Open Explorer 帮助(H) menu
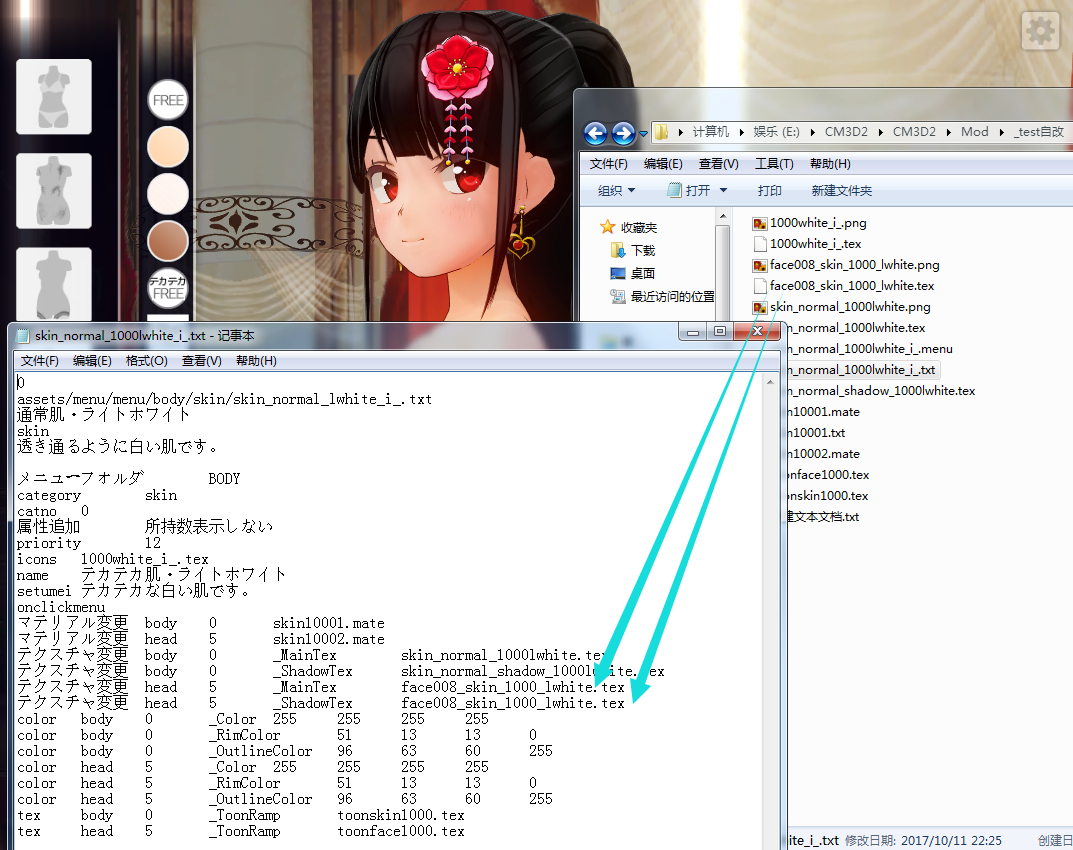Screen dimensions: 1073x850 [830, 164]
